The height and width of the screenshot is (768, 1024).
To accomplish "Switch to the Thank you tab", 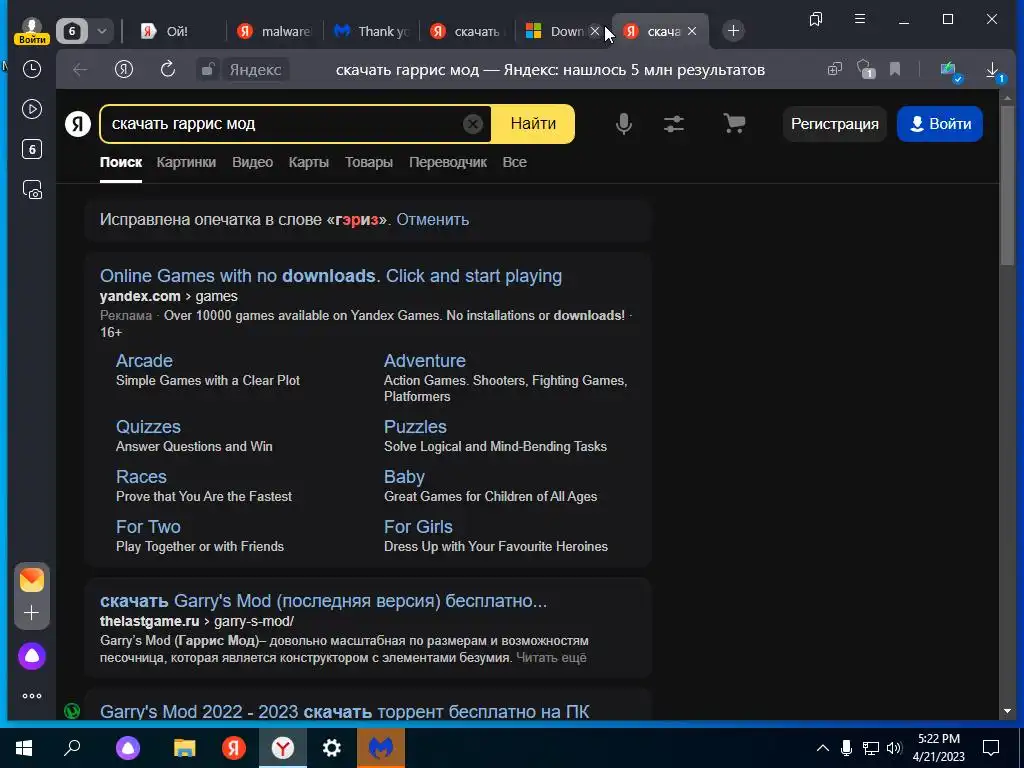I will (x=372, y=31).
